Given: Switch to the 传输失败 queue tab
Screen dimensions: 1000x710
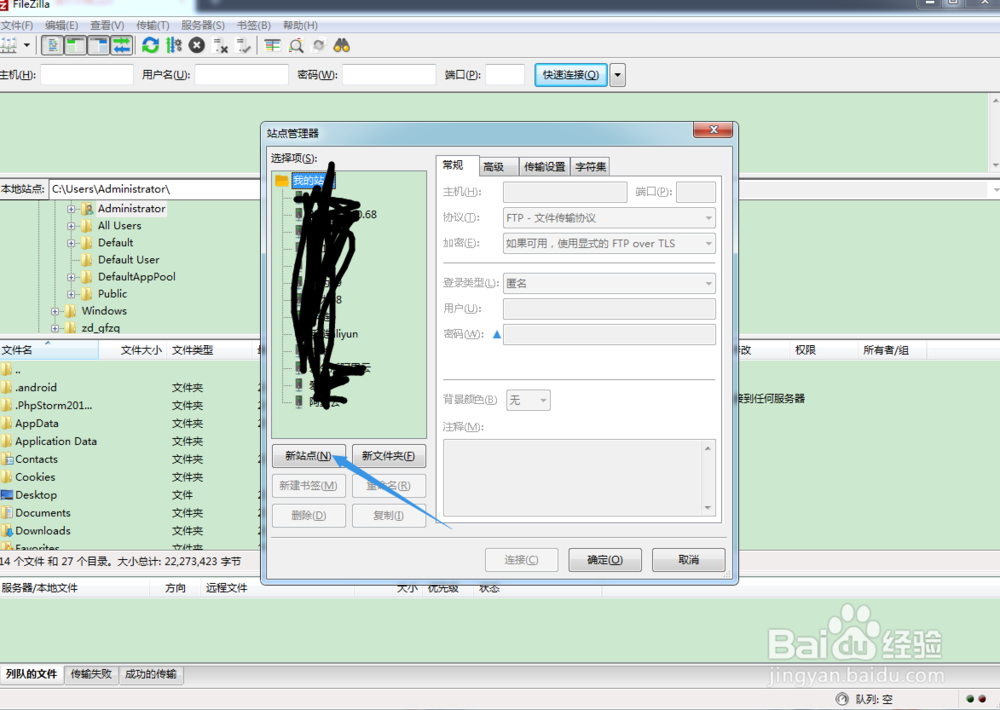Looking at the screenshot, I should point(91,674).
